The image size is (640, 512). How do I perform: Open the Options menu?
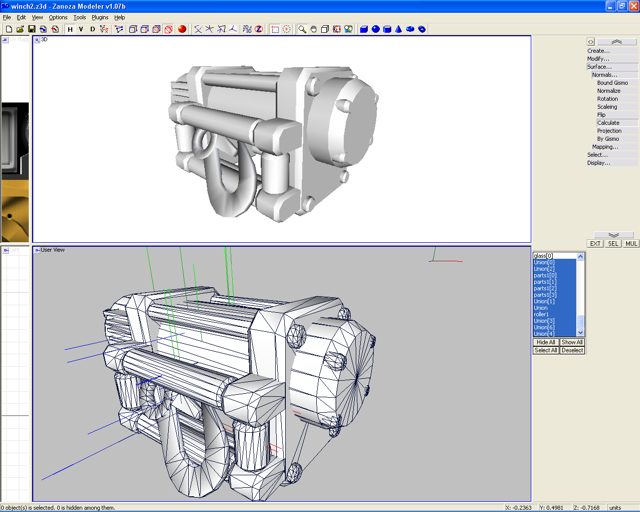(x=59, y=17)
